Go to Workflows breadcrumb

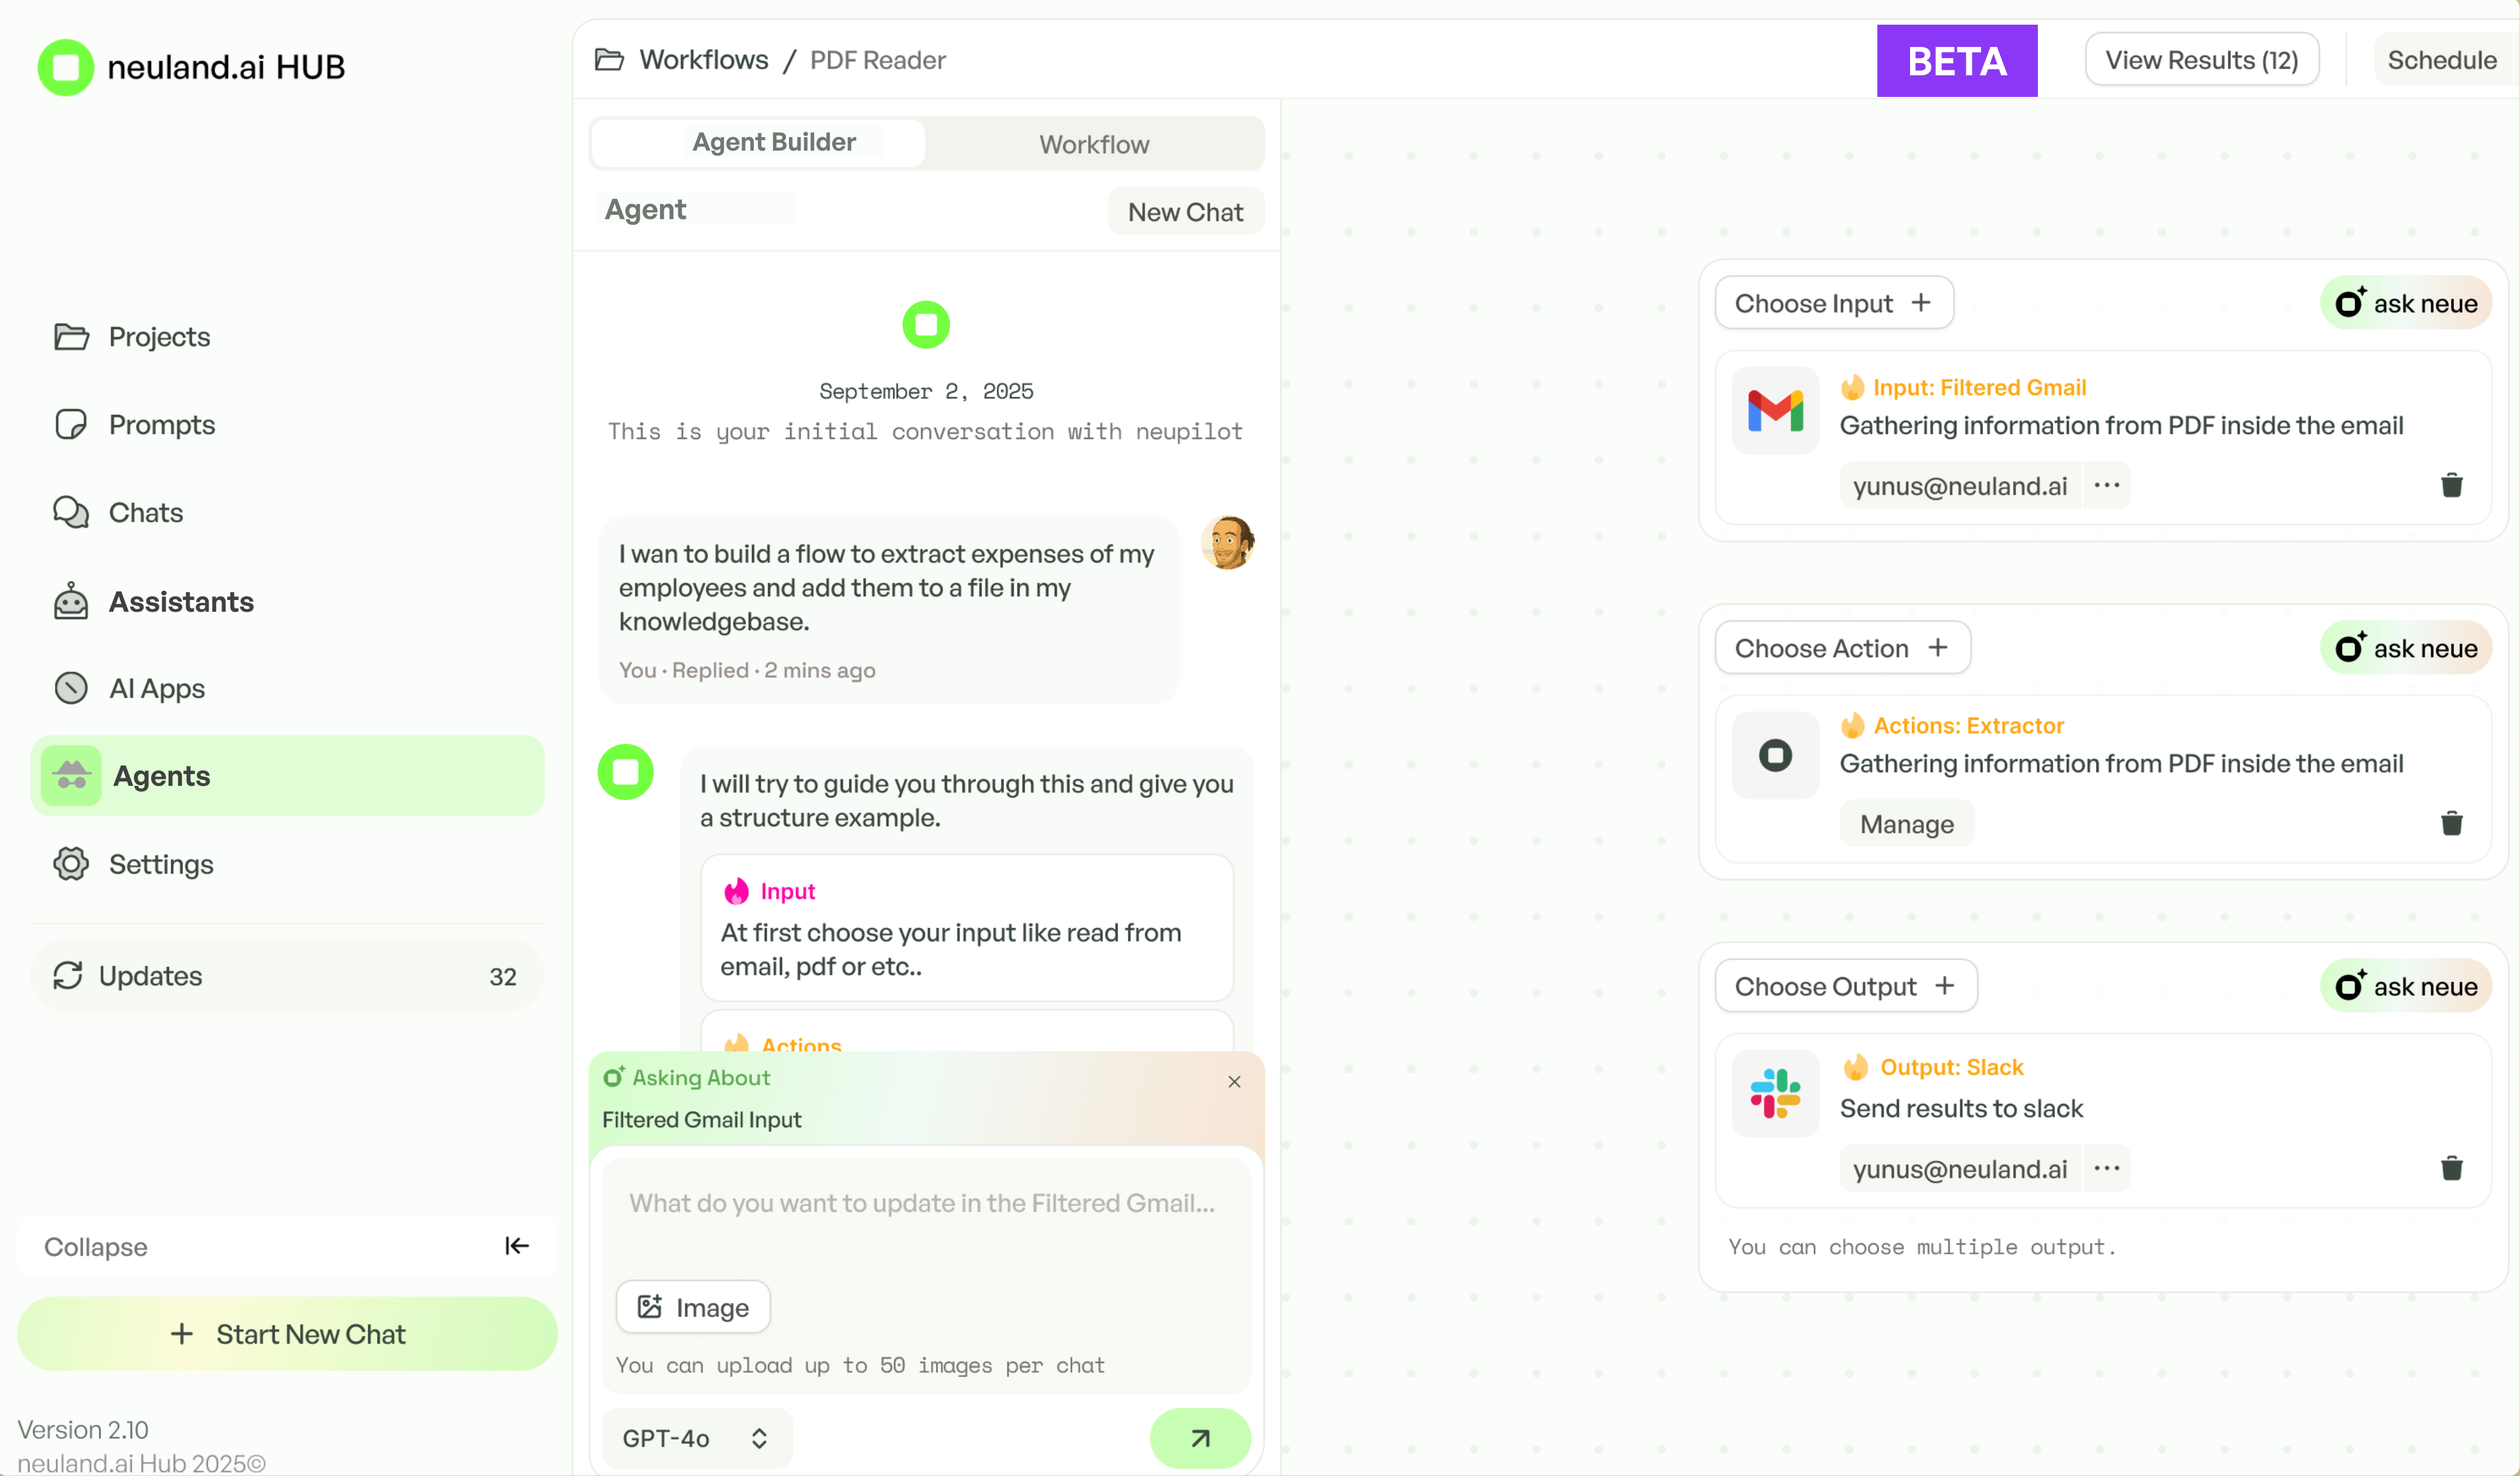pyautogui.click(x=703, y=60)
